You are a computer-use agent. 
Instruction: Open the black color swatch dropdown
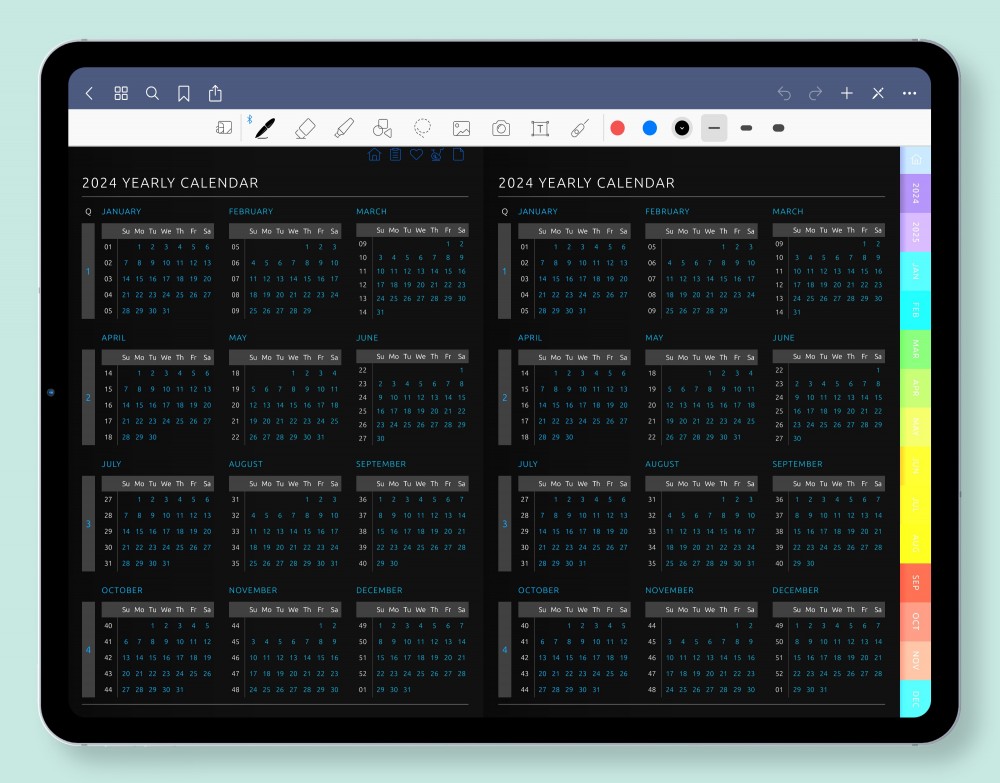(682, 128)
